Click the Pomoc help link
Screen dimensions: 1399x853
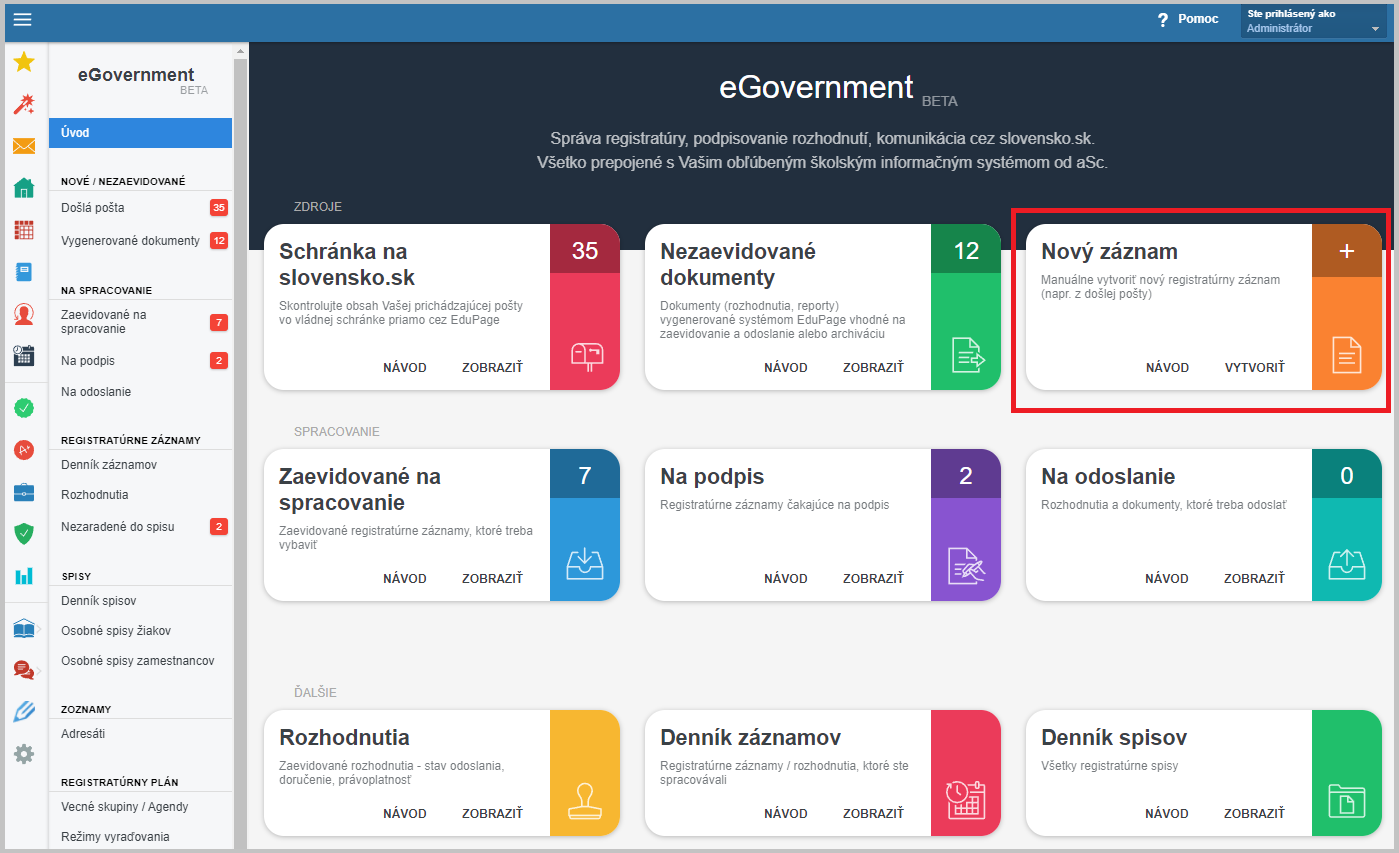[x=1198, y=19]
